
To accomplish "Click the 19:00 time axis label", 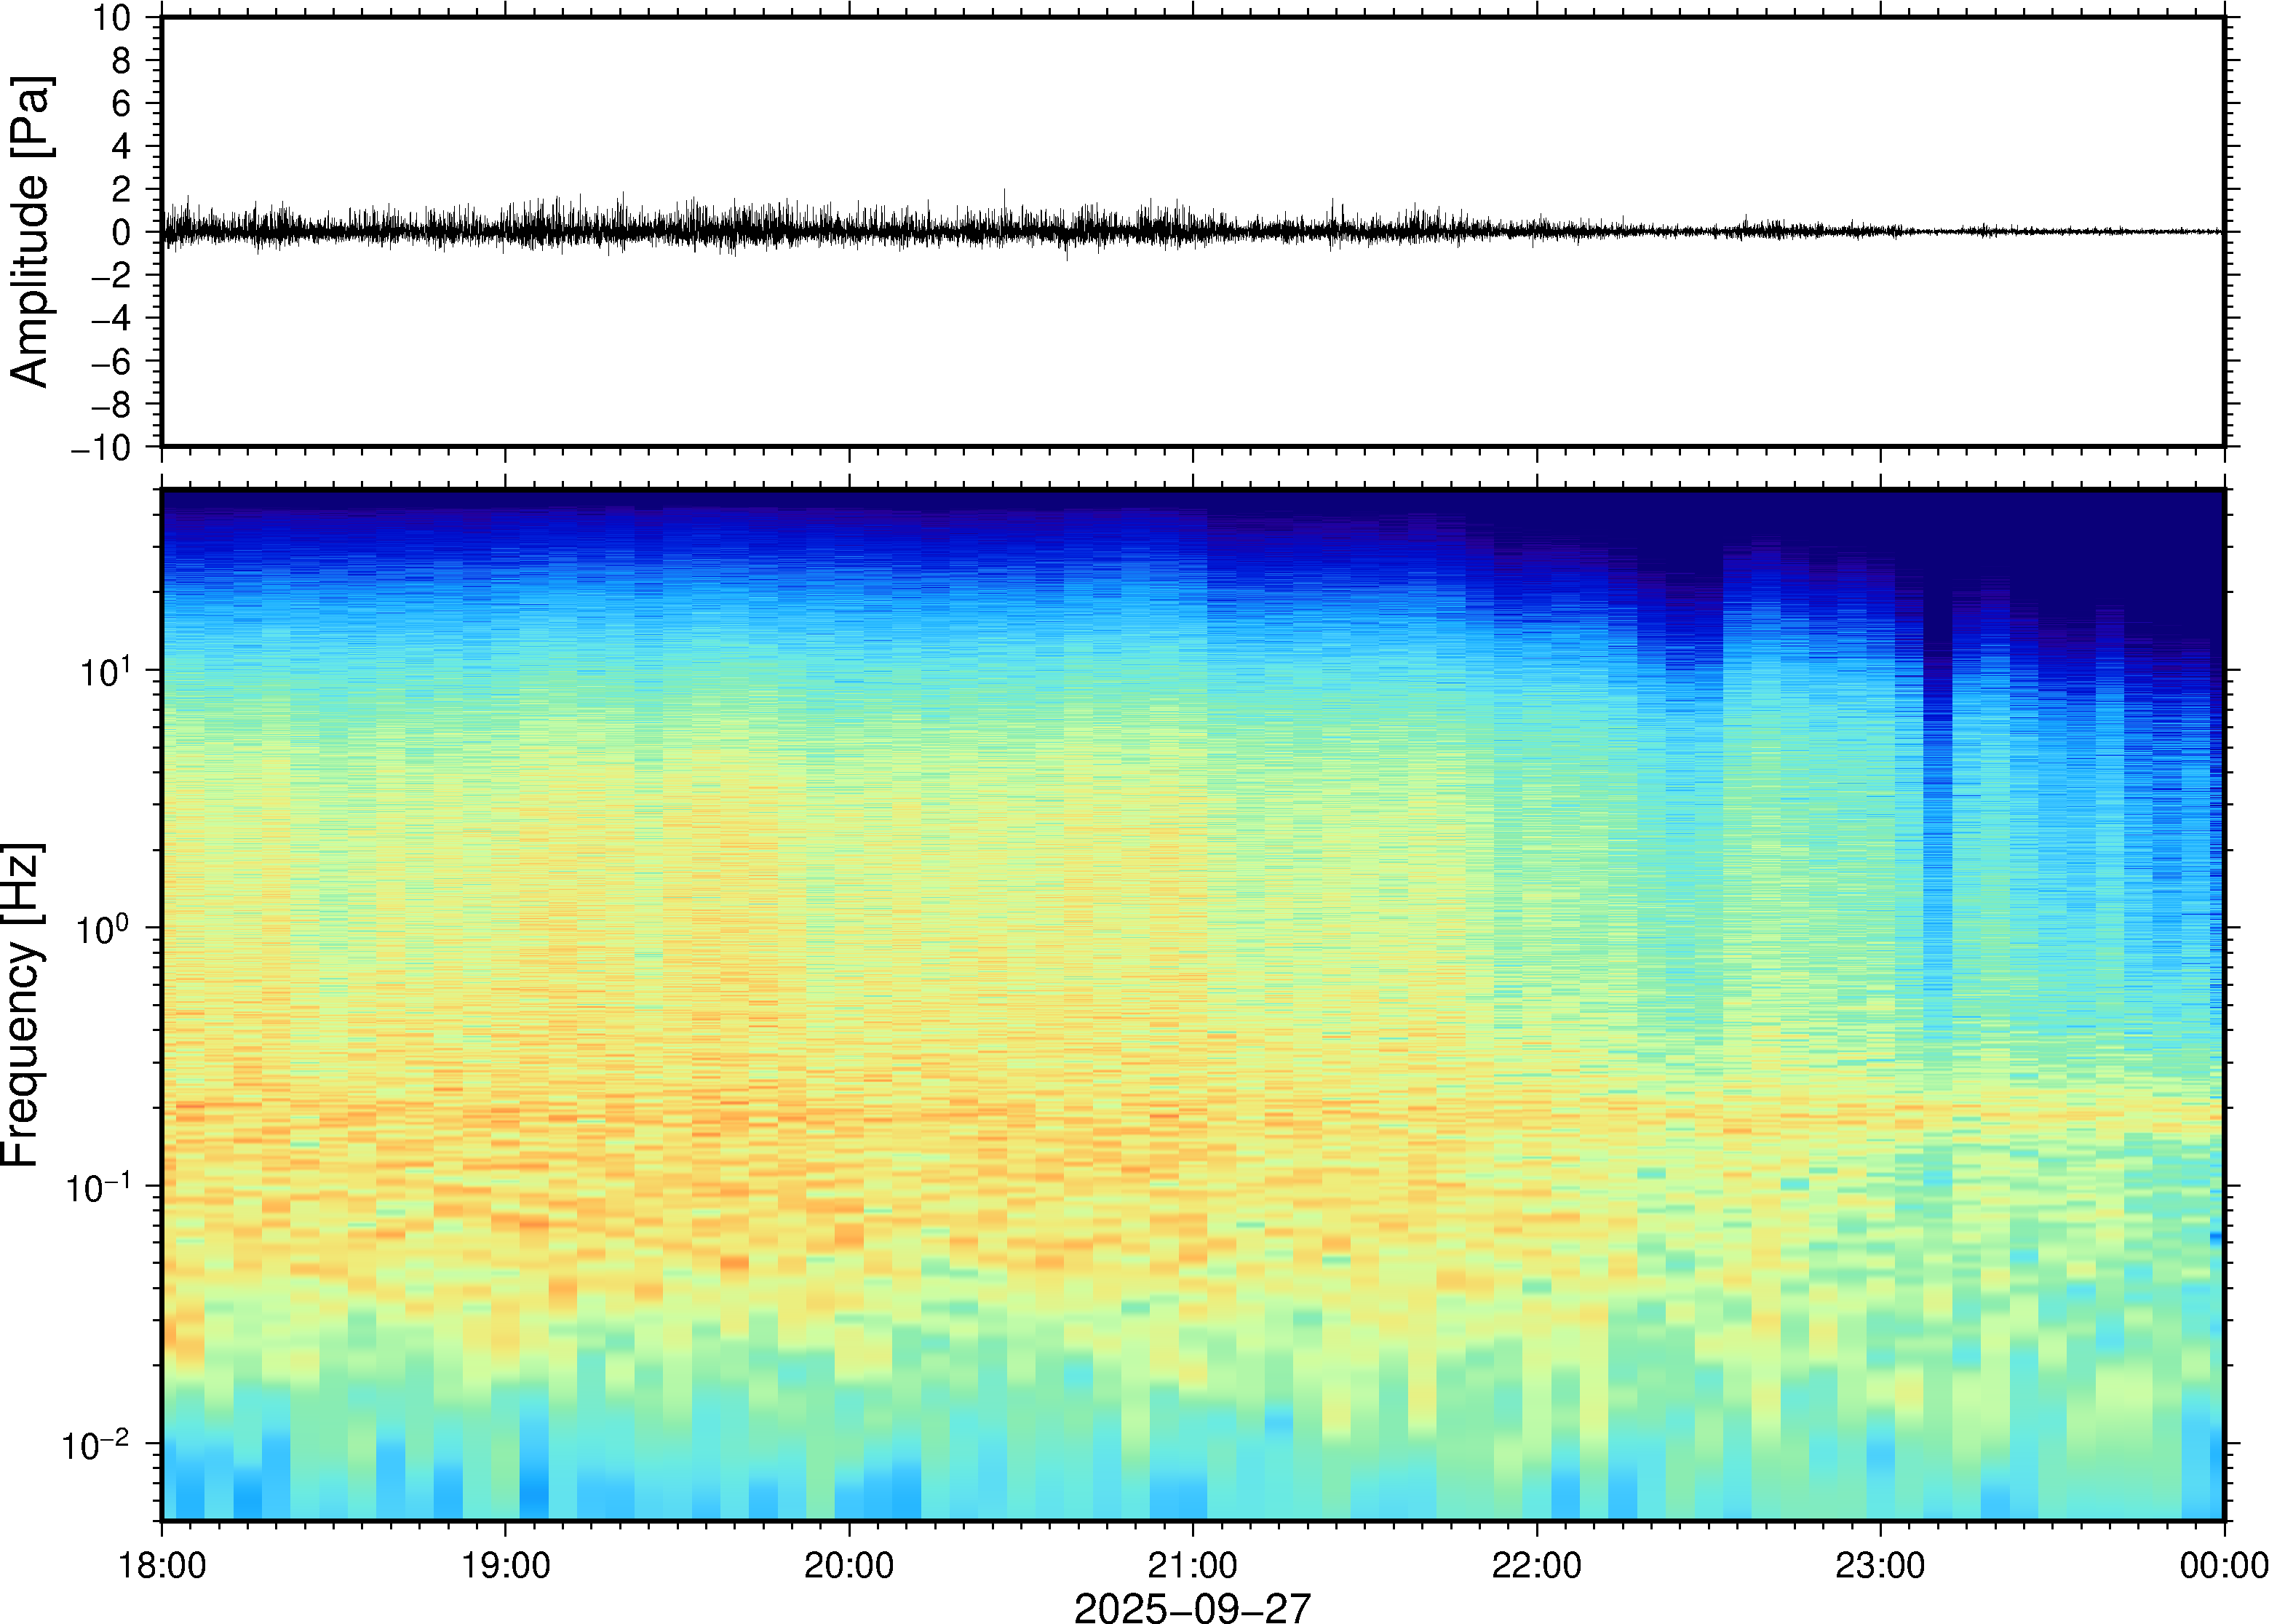I will (505, 1565).
